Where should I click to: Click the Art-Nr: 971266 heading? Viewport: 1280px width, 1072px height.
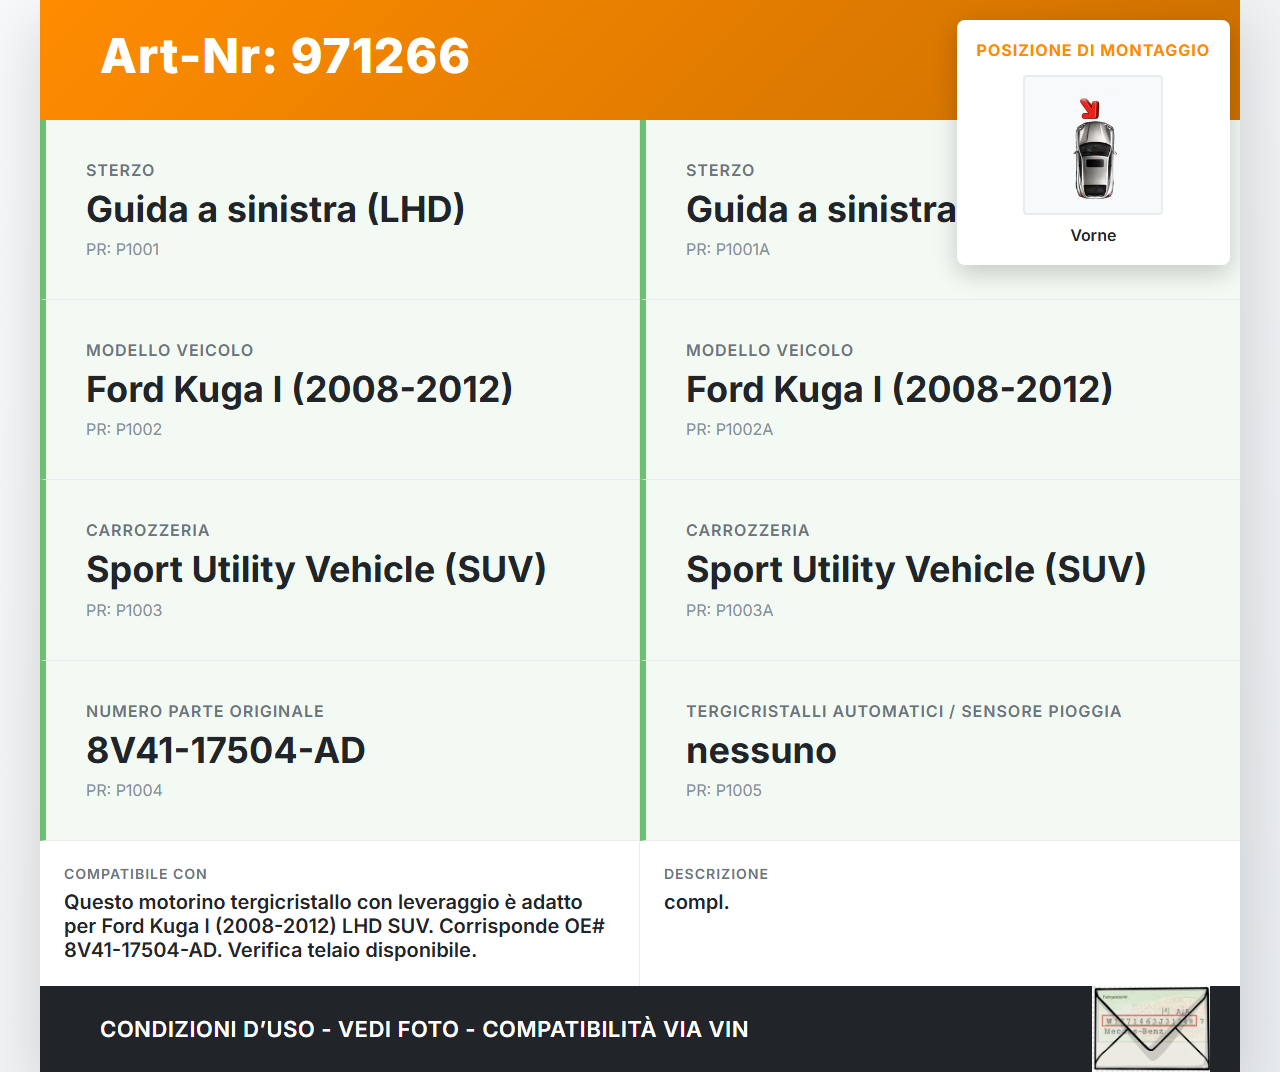(x=285, y=56)
